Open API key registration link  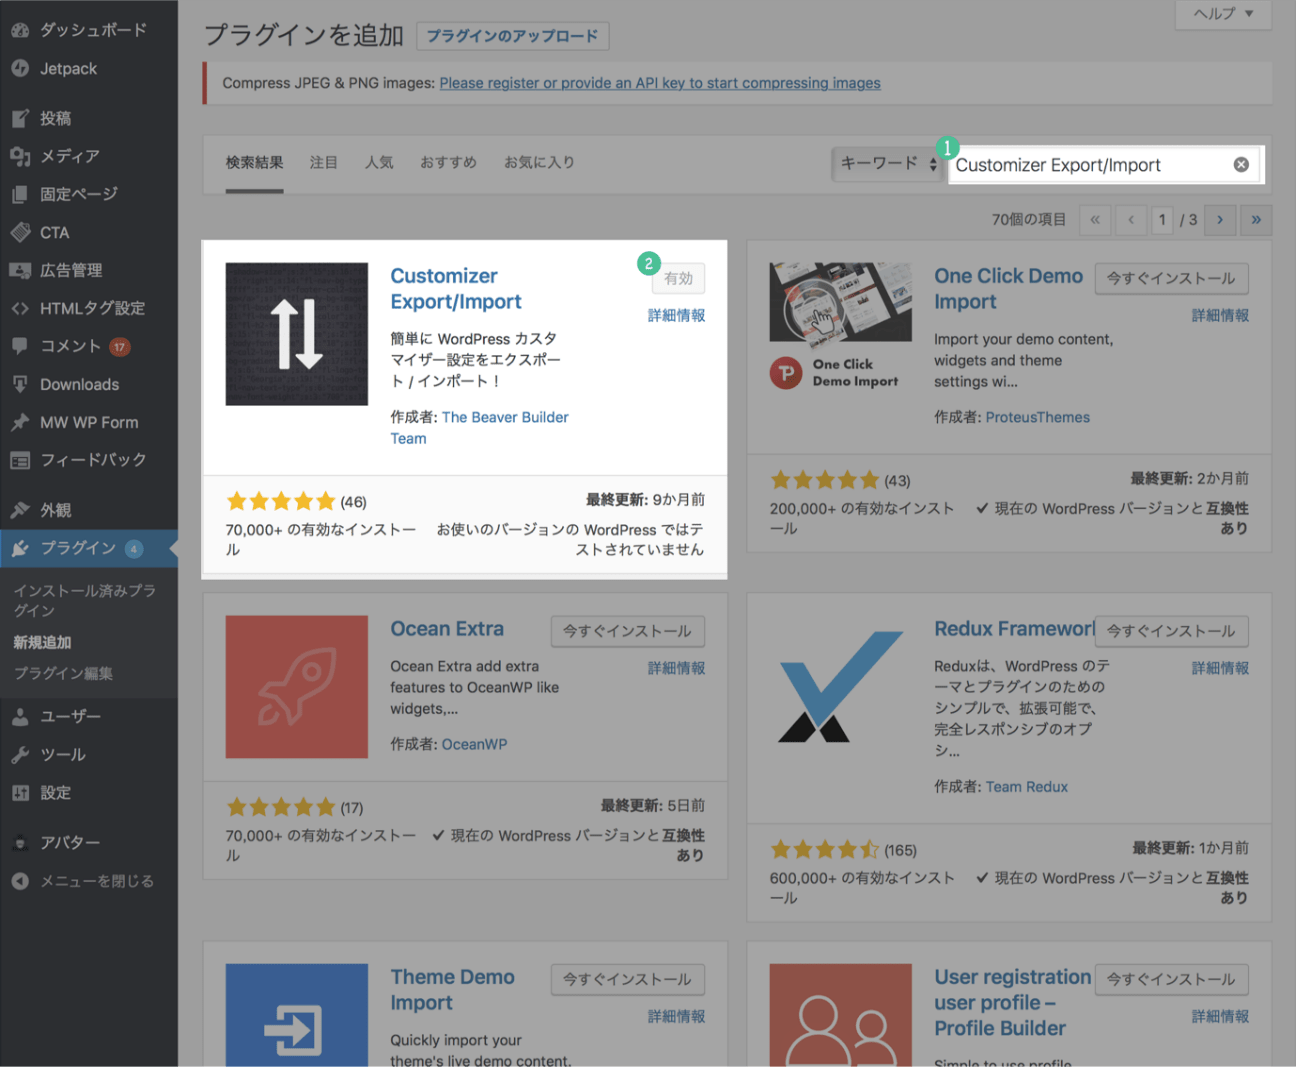point(660,83)
